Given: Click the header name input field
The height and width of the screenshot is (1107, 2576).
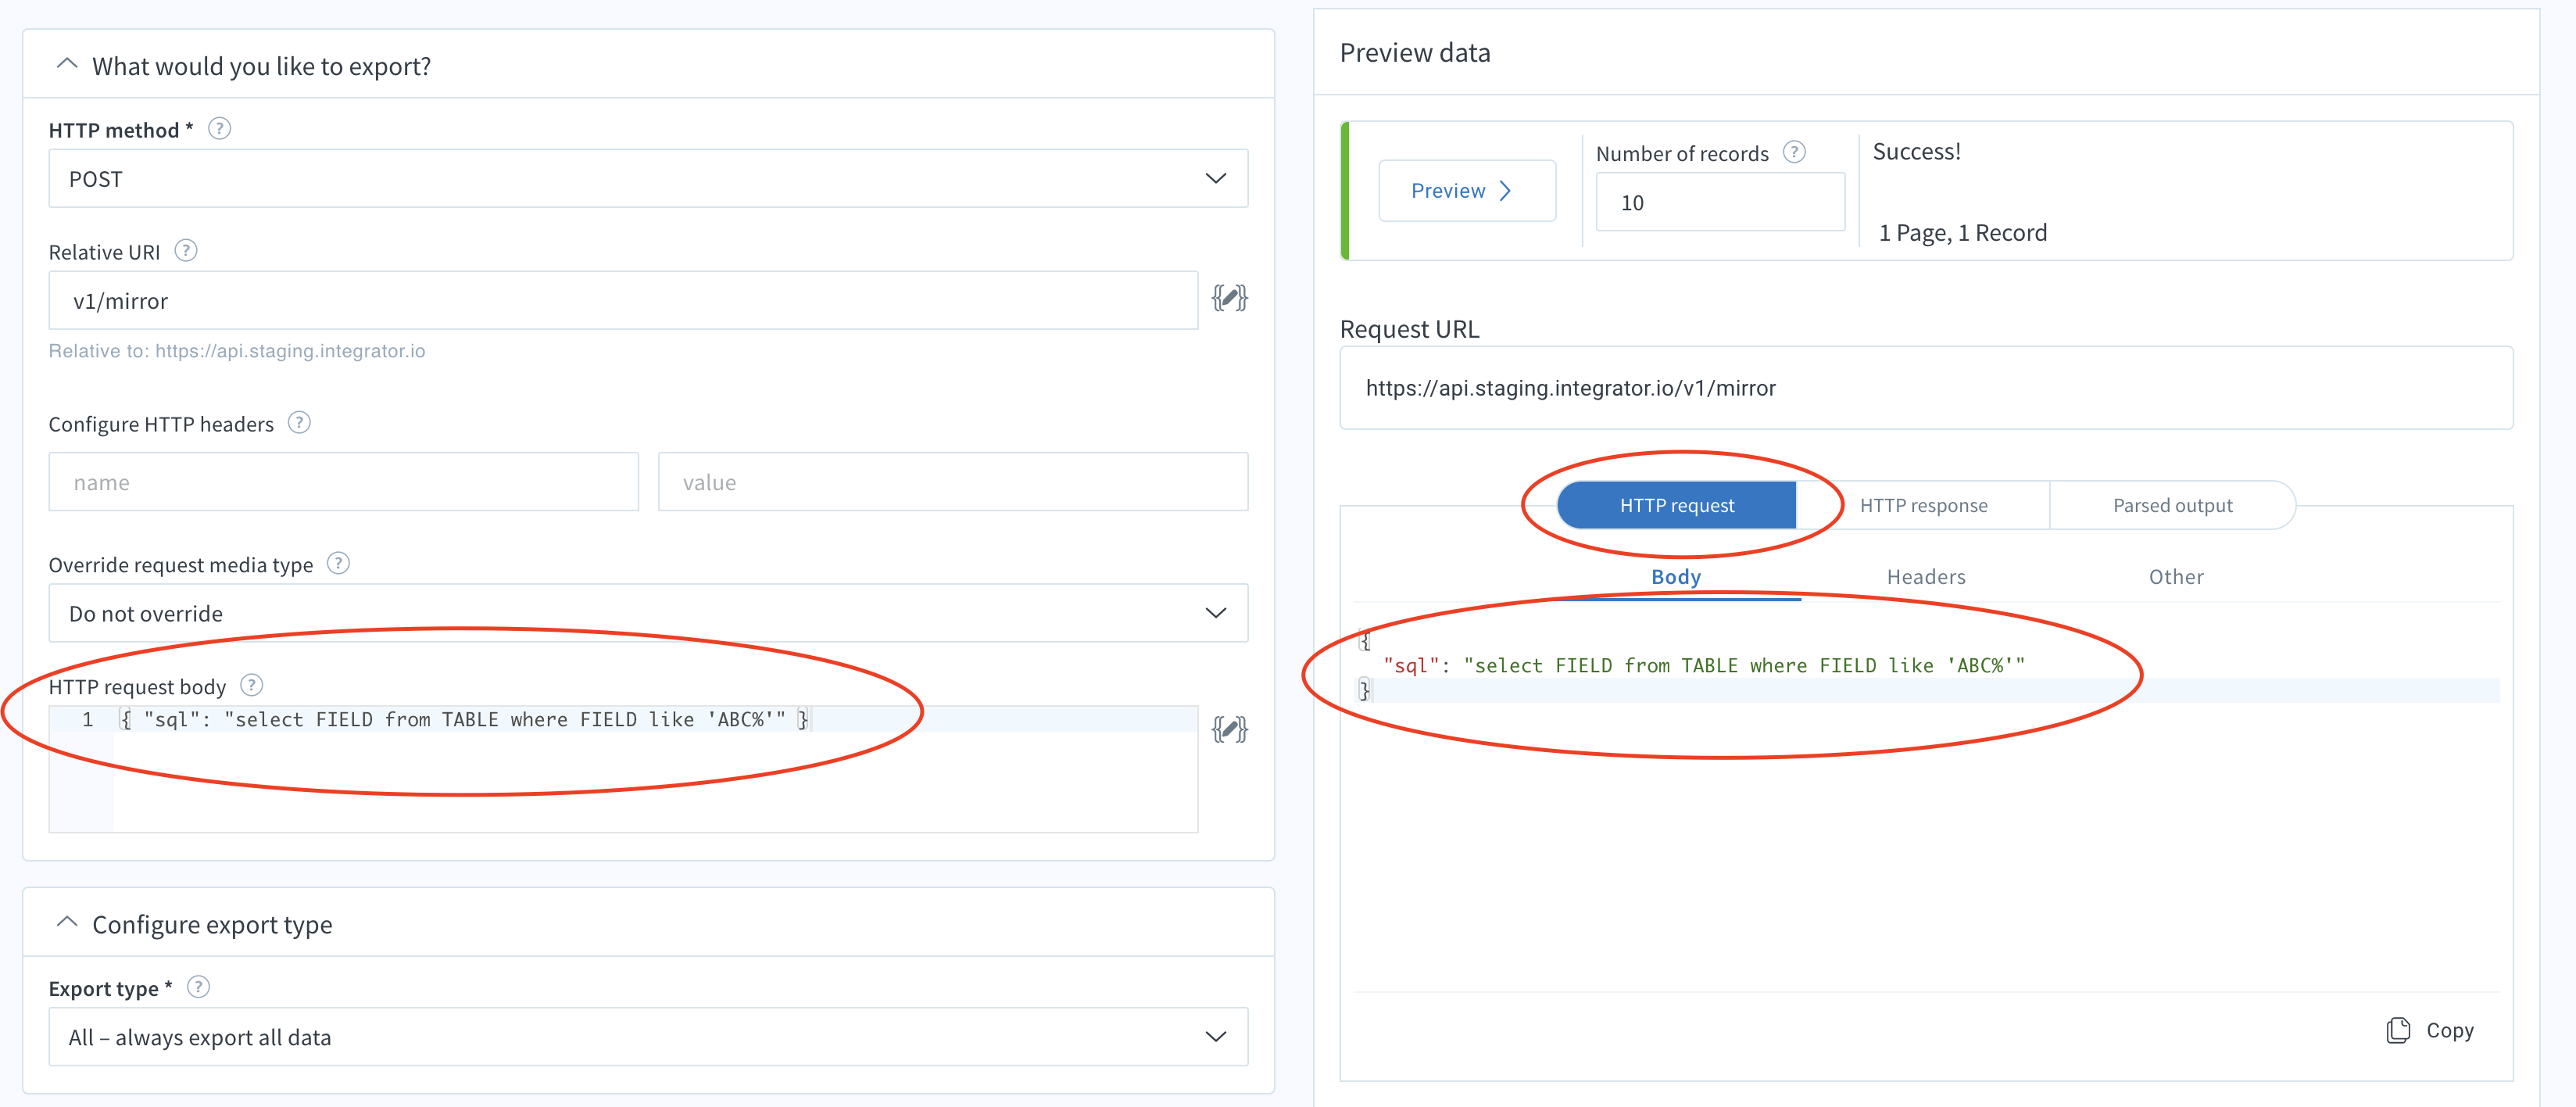Looking at the screenshot, I should click(343, 482).
